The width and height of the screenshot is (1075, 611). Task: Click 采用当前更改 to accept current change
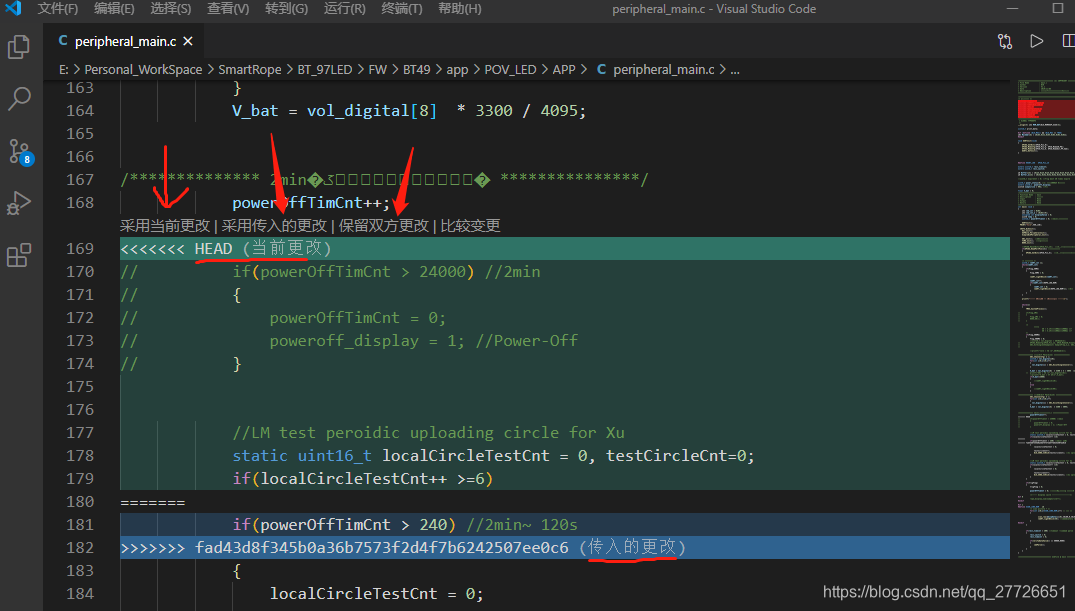point(165,226)
